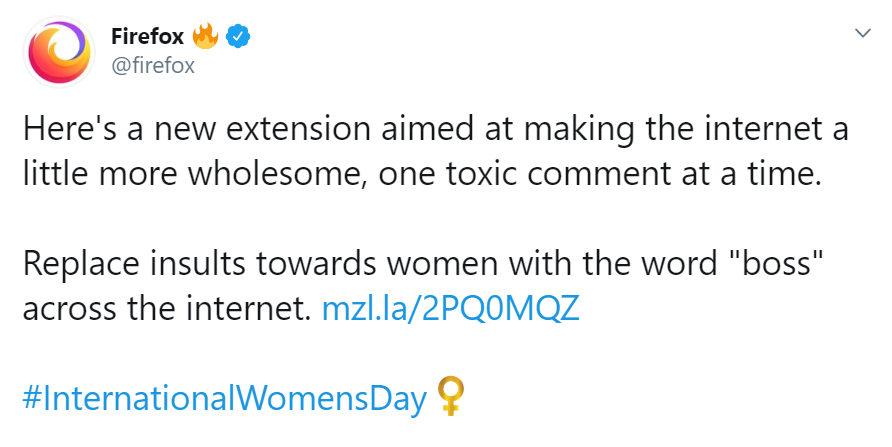
Task: Click "Replace" starting the second paragraph
Action: click(81, 264)
